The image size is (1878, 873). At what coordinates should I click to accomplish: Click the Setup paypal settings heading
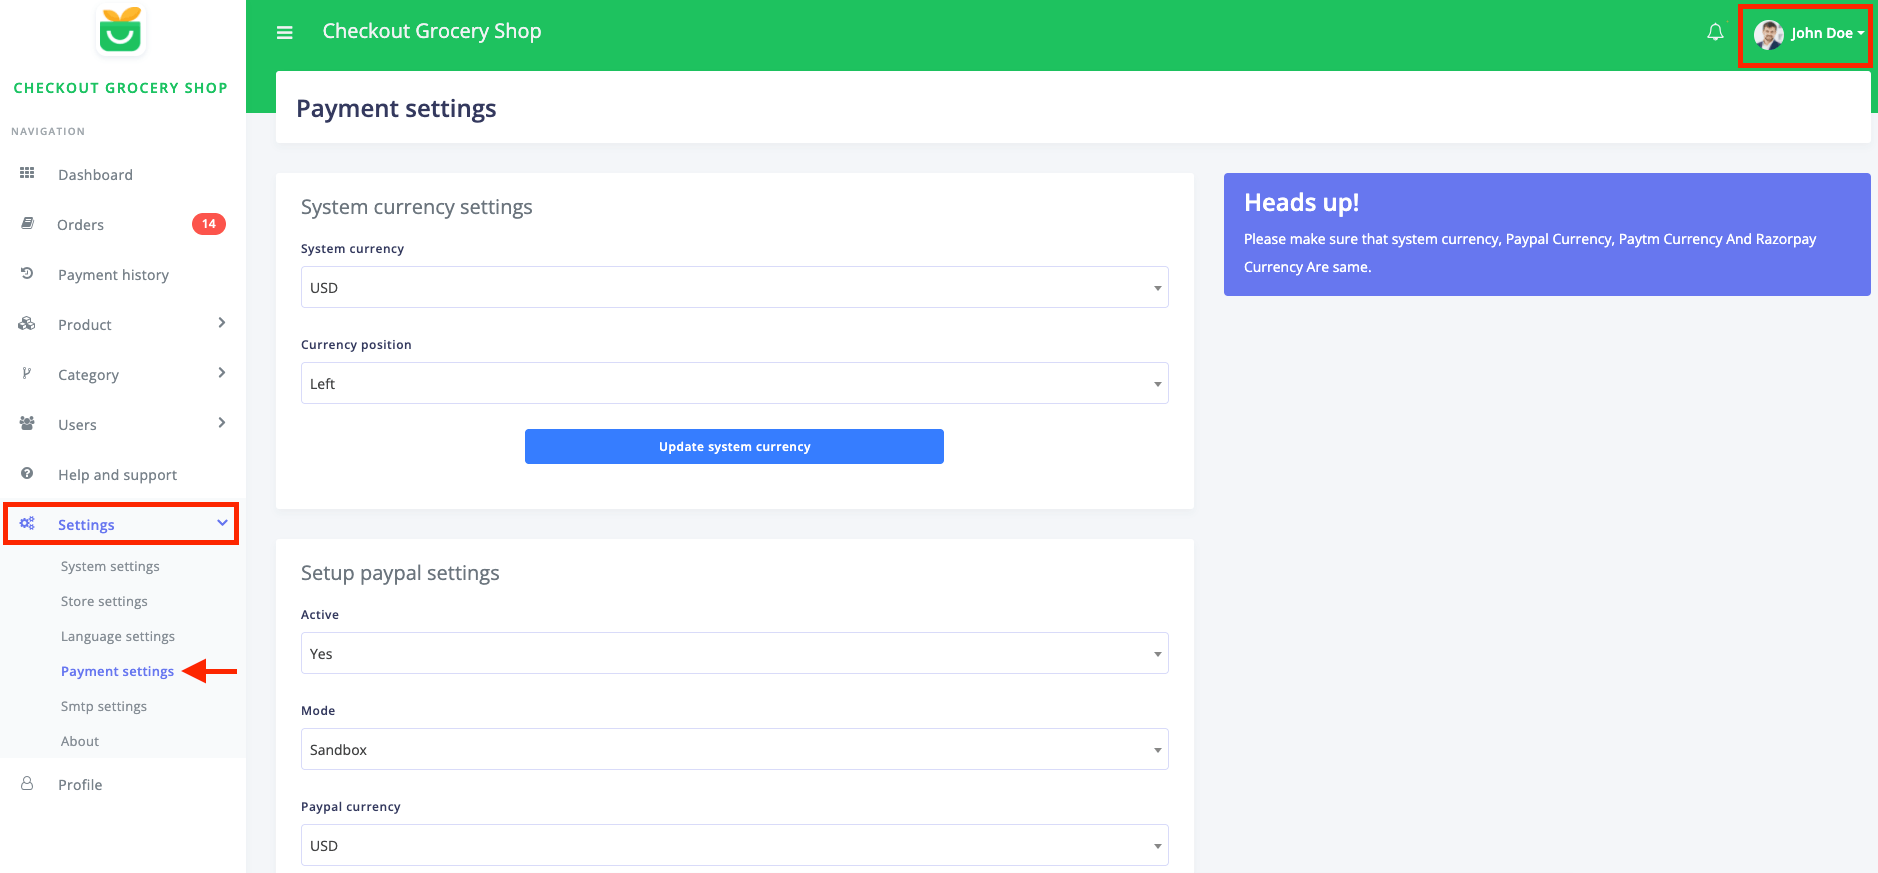(x=400, y=573)
